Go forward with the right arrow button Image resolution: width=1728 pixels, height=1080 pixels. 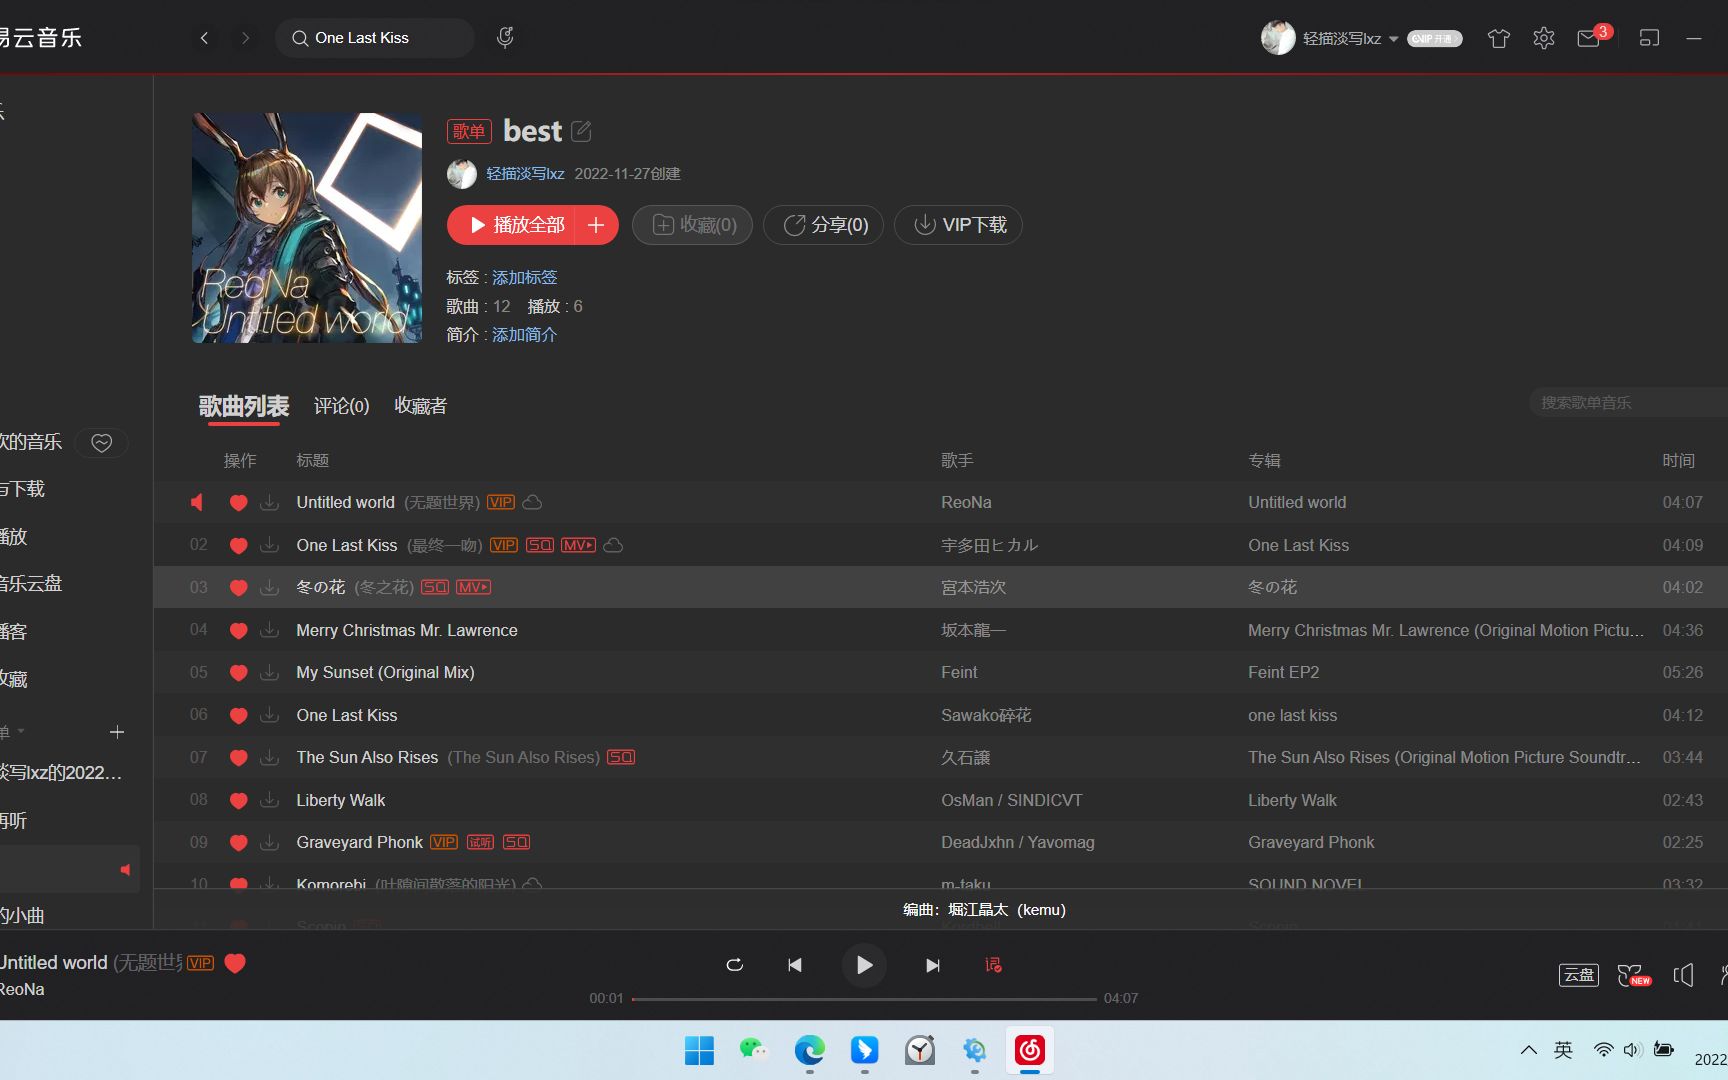pyautogui.click(x=246, y=38)
